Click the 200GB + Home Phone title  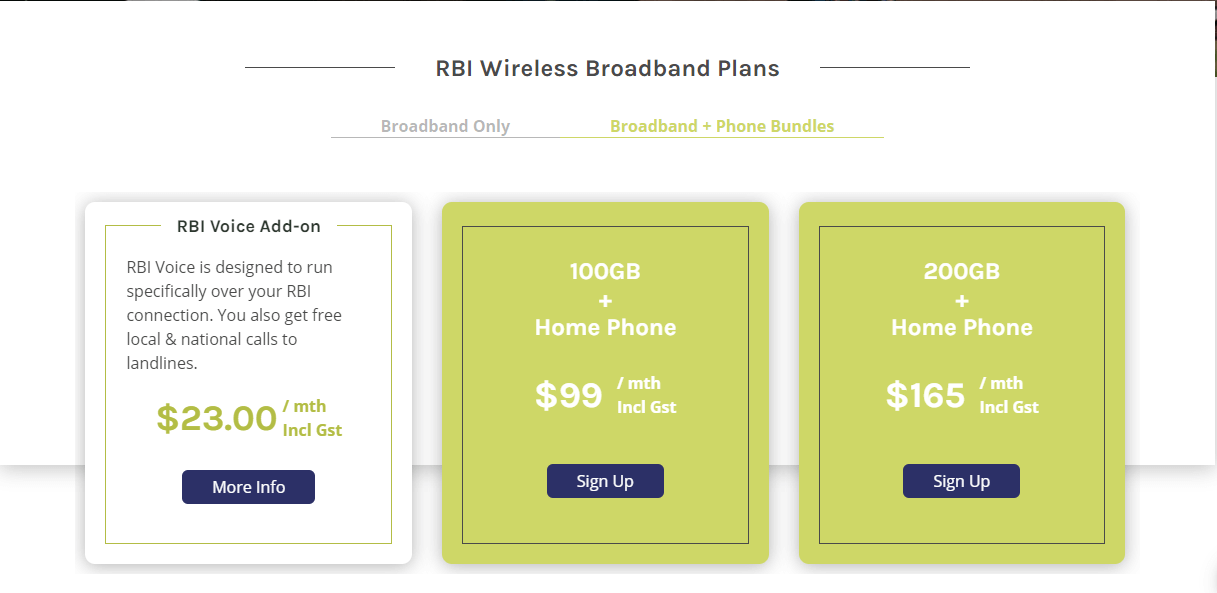pyautogui.click(x=961, y=299)
